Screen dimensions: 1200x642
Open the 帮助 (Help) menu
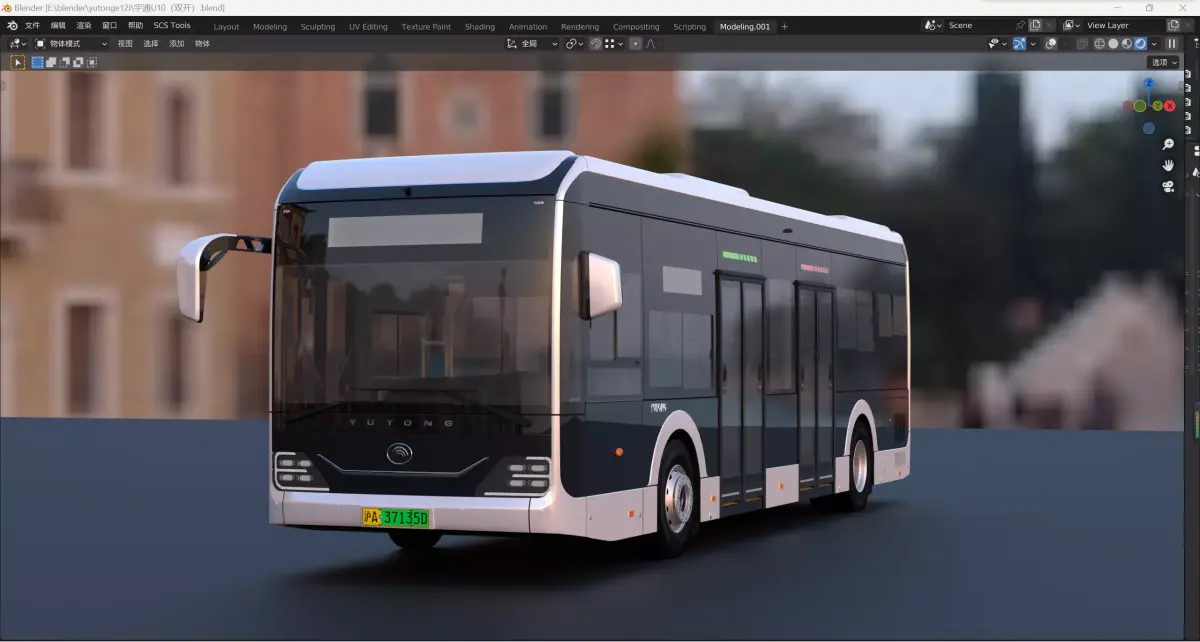pos(136,26)
